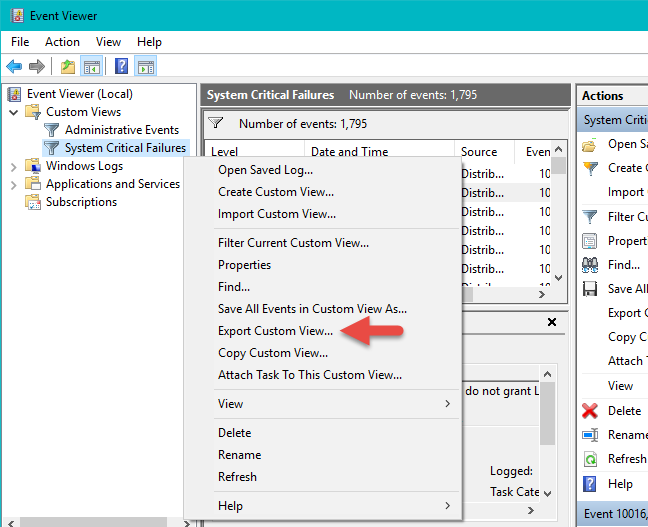Choose Copy Custom View from context menu
Screen dimensions: 648x527
click(273, 353)
